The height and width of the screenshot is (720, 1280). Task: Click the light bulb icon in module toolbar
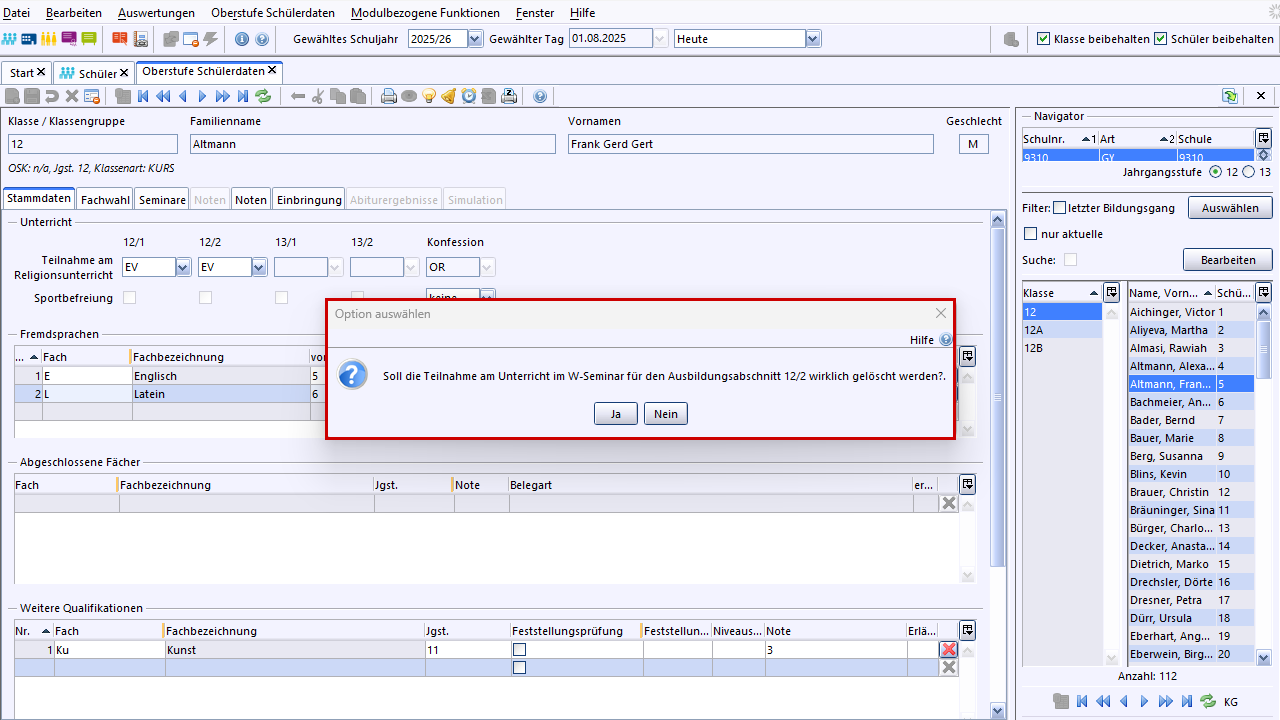tap(429, 96)
